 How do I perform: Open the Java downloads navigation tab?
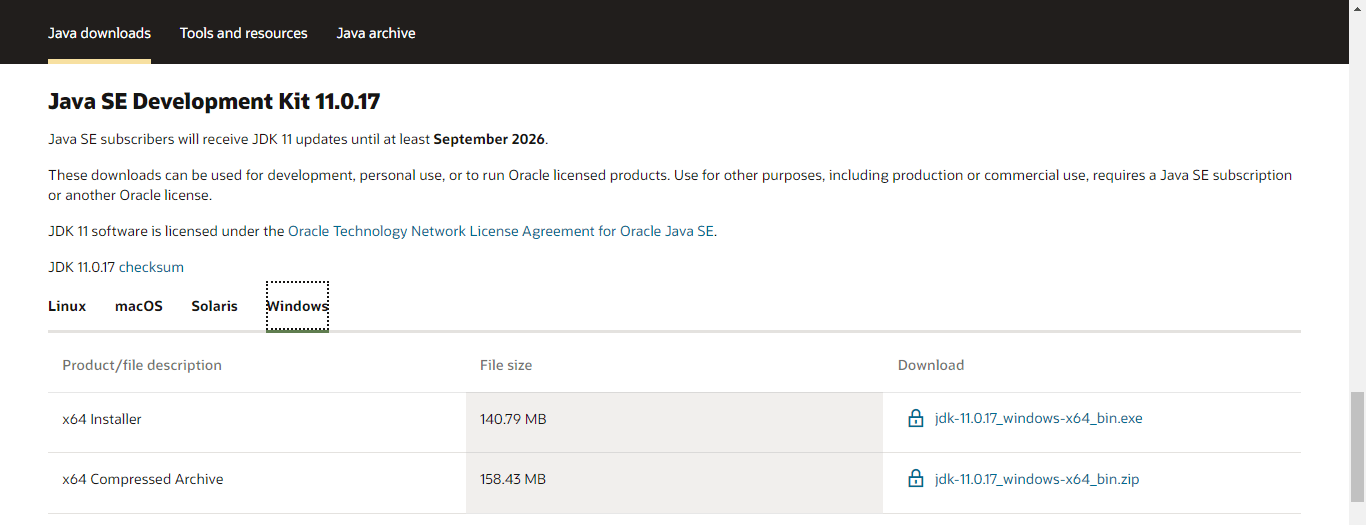pyautogui.click(x=99, y=33)
